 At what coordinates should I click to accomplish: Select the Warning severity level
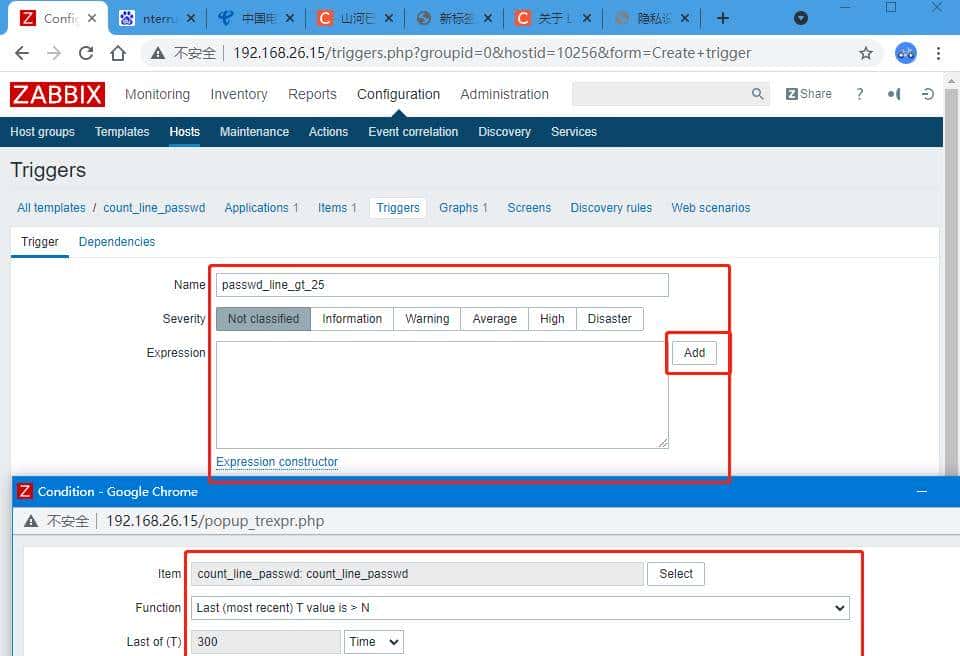coord(426,318)
